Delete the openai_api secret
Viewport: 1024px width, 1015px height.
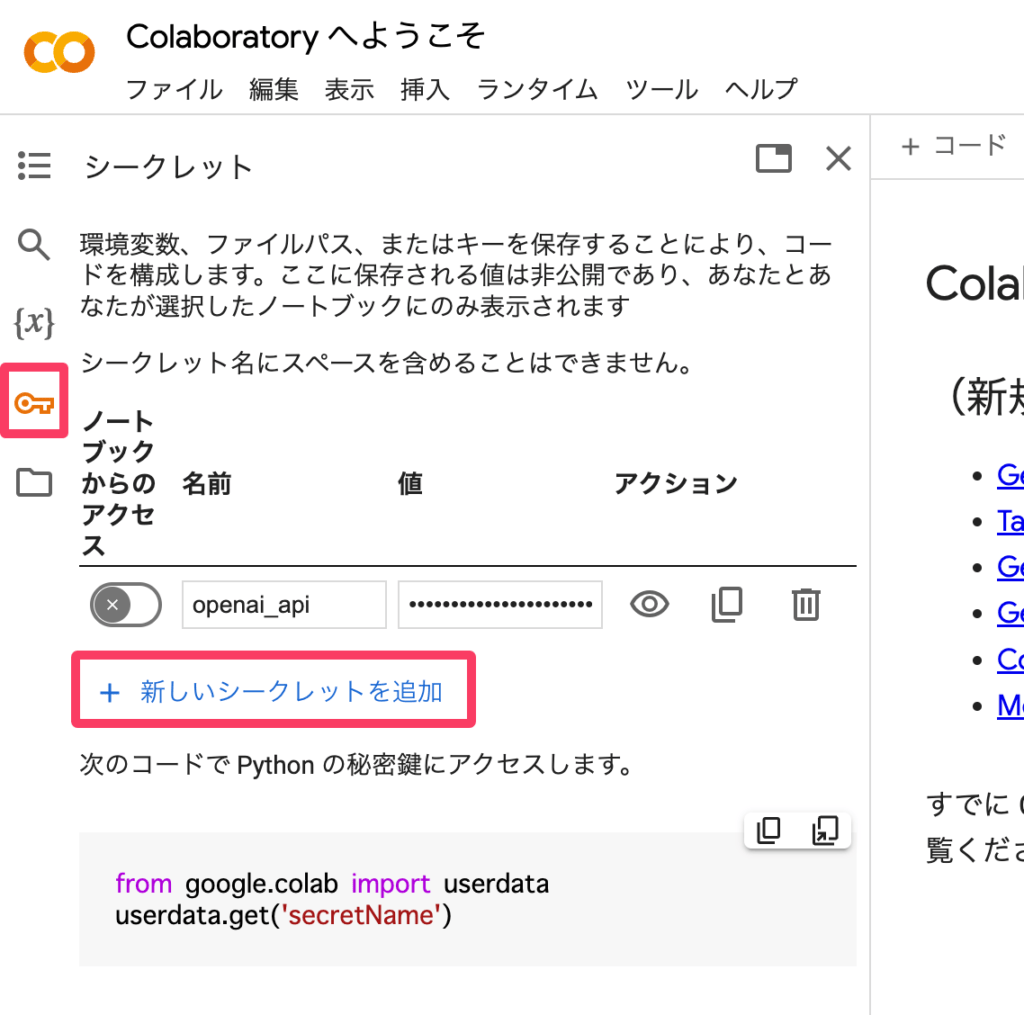805,604
